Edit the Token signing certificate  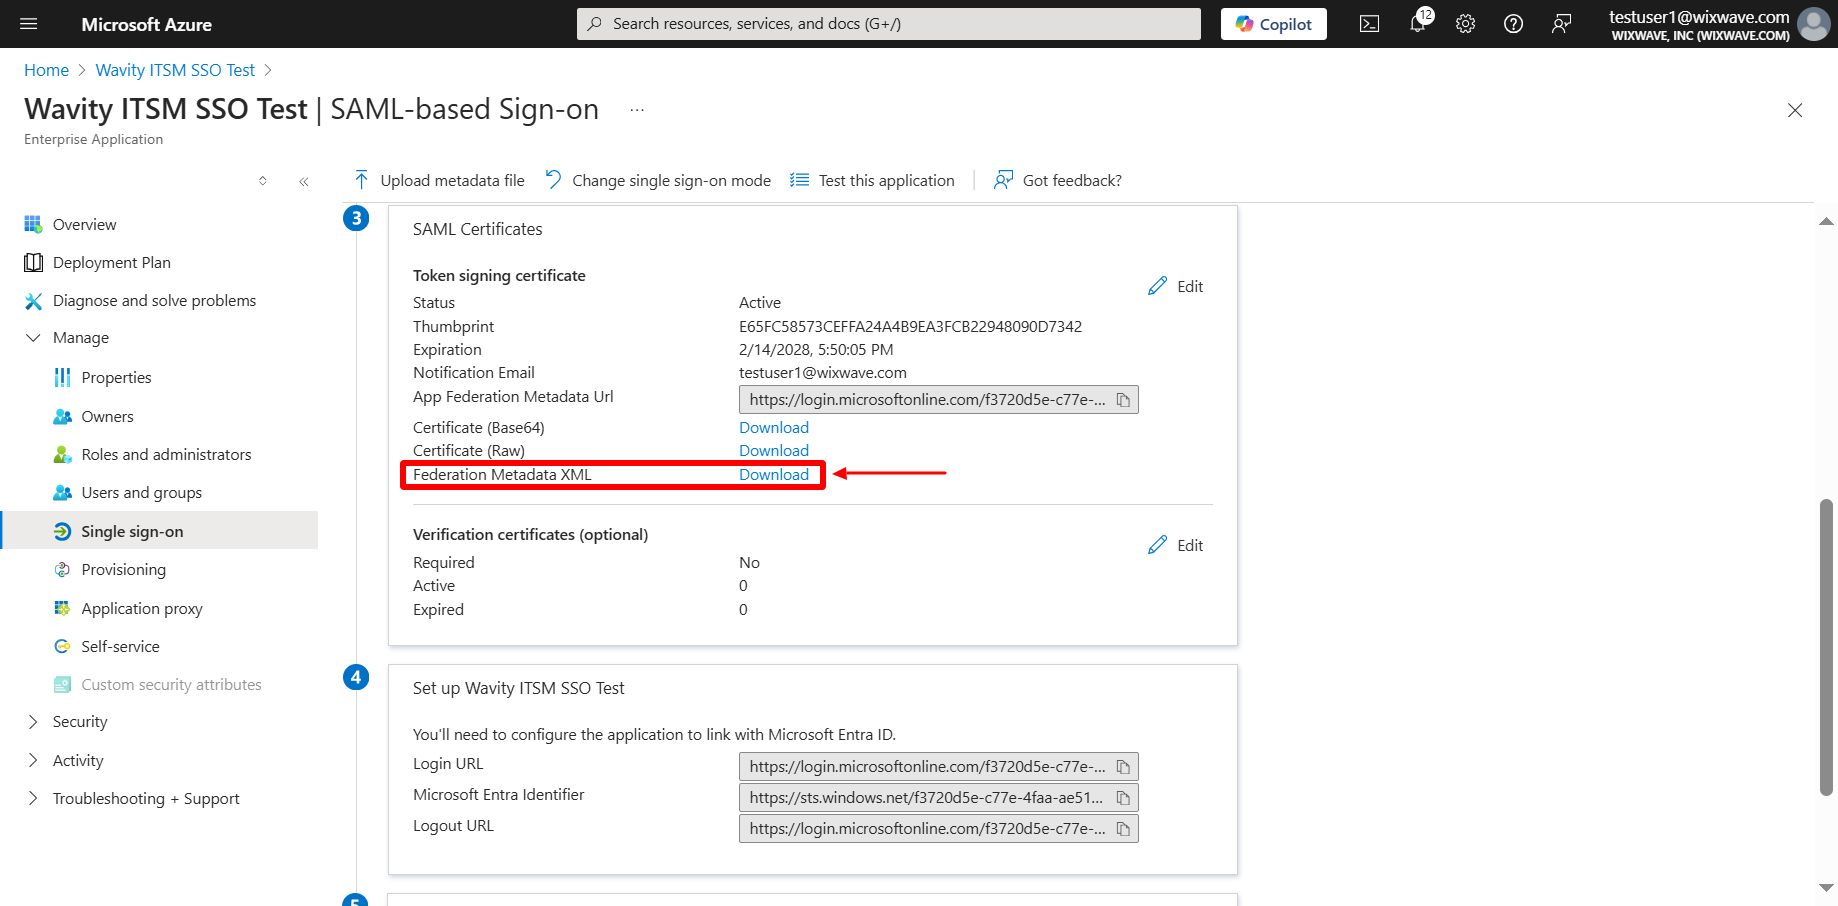tap(1176, 286)
